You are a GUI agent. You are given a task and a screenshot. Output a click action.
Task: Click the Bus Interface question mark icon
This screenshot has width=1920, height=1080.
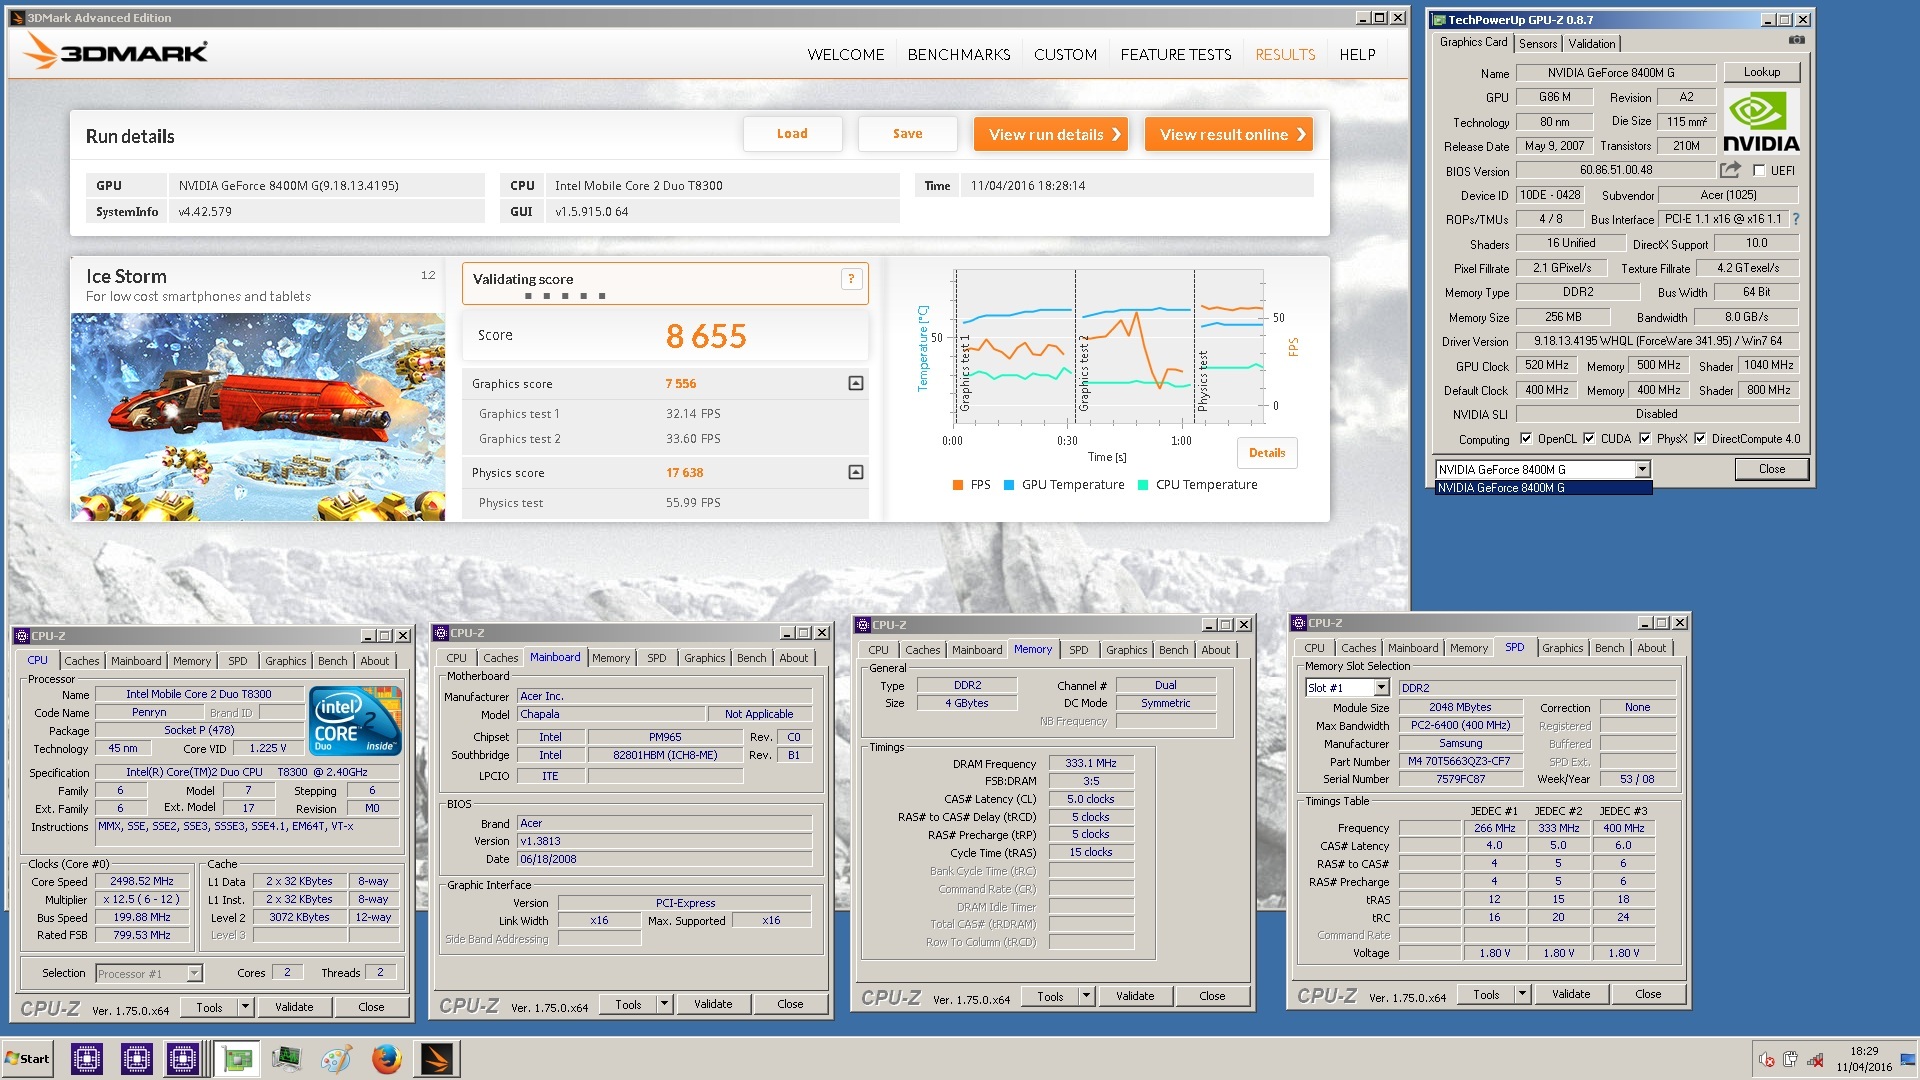pyautogui.click(x=1795, y=219)
